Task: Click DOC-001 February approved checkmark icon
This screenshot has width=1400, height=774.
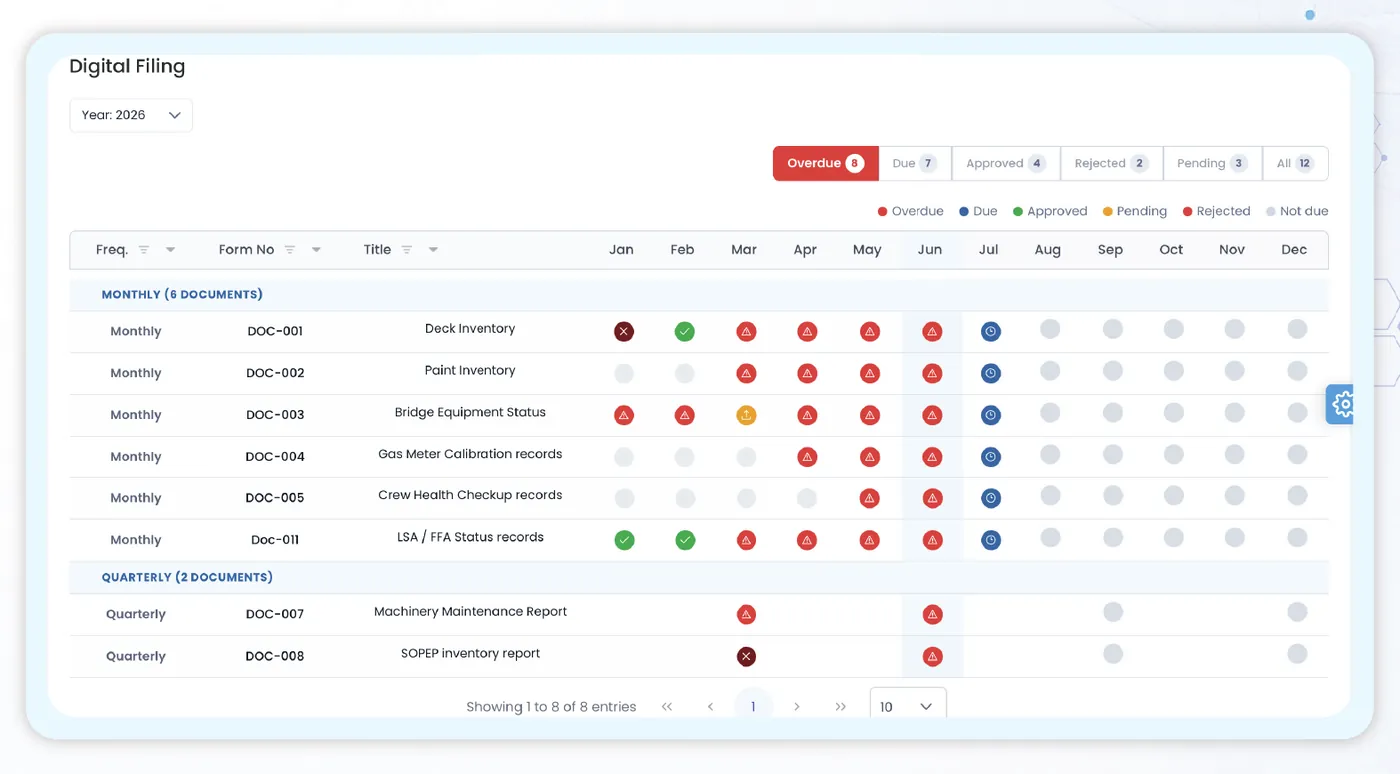Action: pos(684,331)
